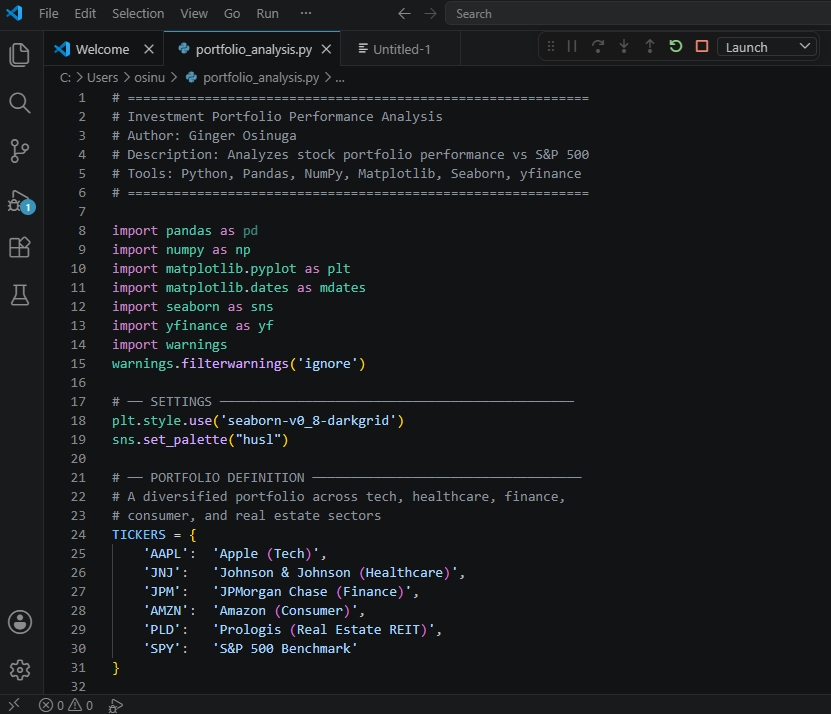Click 'Prologis (Real Estate REIT)' string
Viewport: 831px width, 714px height.
point(324,630)
